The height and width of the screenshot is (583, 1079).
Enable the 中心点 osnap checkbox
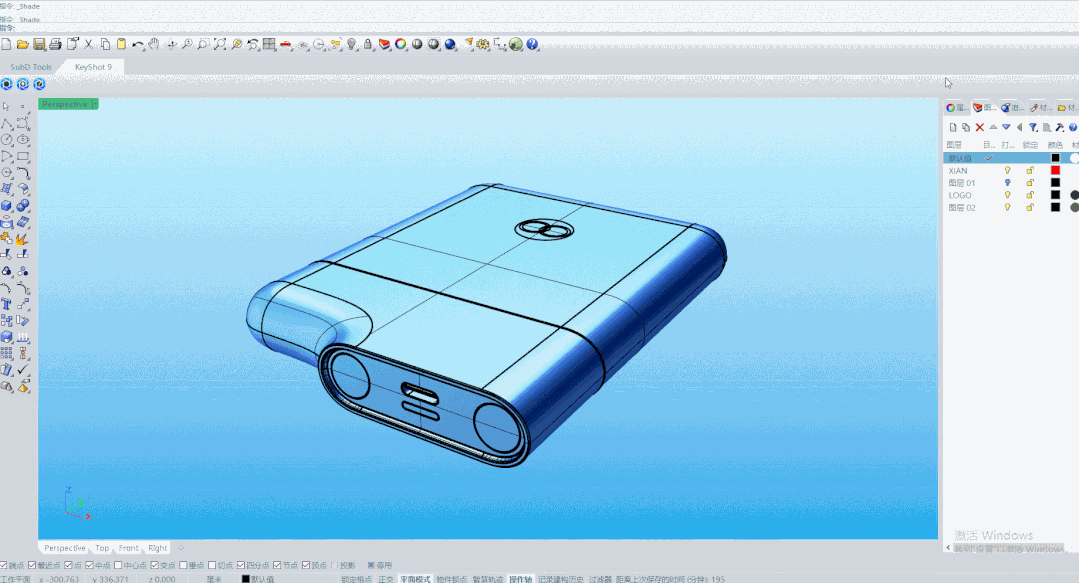118,565
